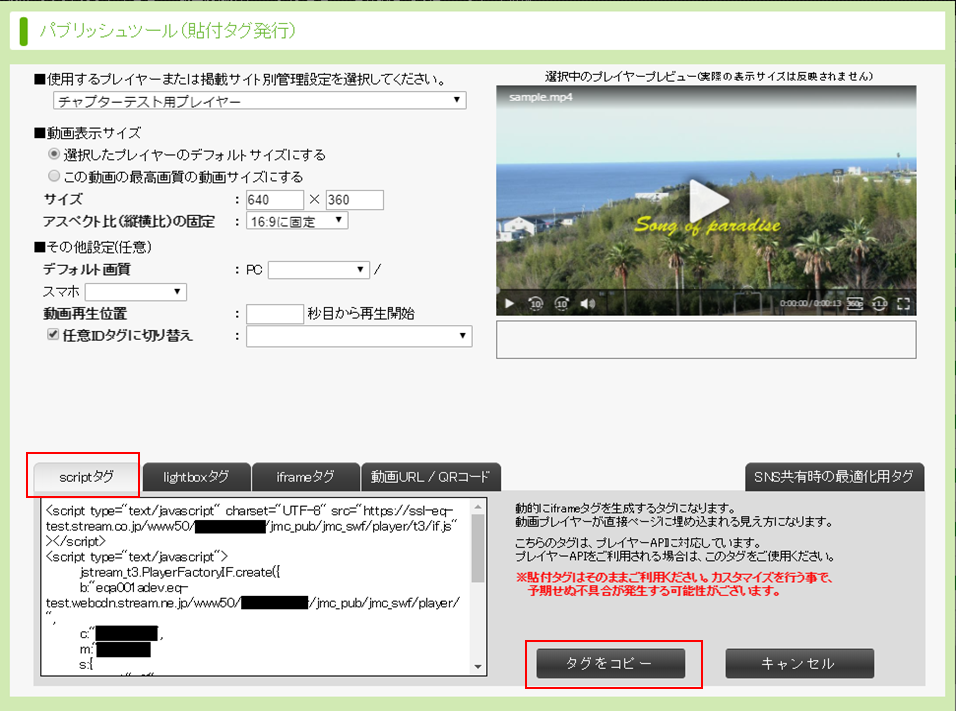Select the player's default size radio option
956x711 pixels.
click(x=54, y=155)
